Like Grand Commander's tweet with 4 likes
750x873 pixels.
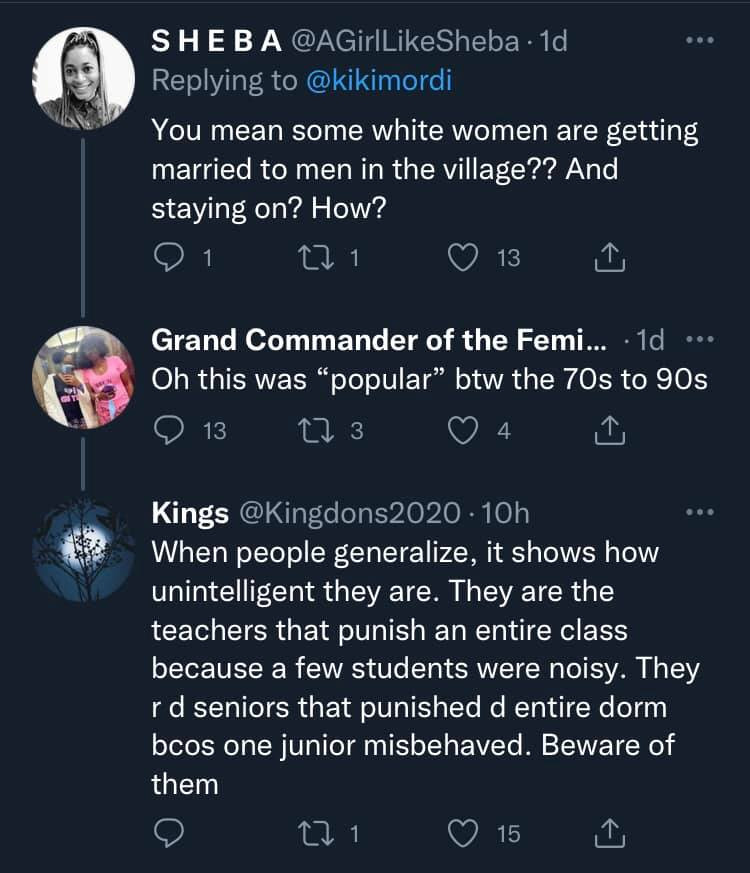(463, 431)
